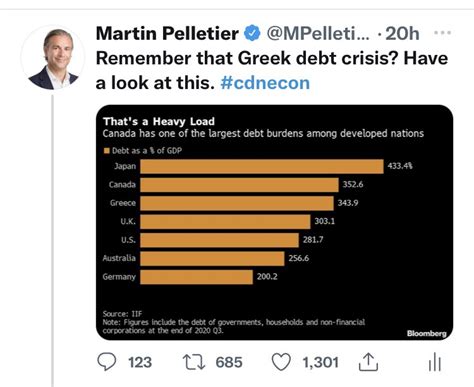This screenshot has height=387, width=474.
Task: Click the Canada 352.6 bar
Action: coord(239,185)
